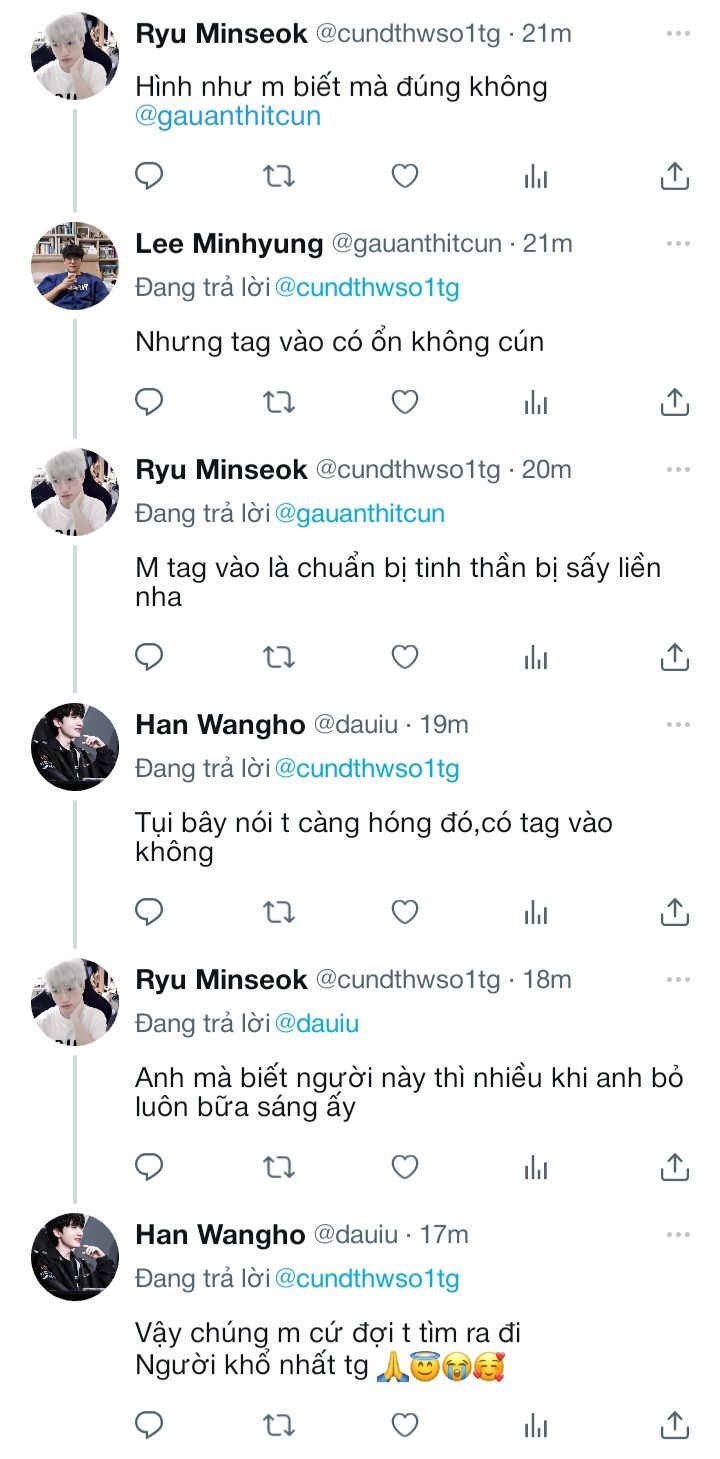Open more options on Ryu Minseok's first tweet
Viewport: 720px width, 1459px height.
pyautogui.click(x=678, y=33)
